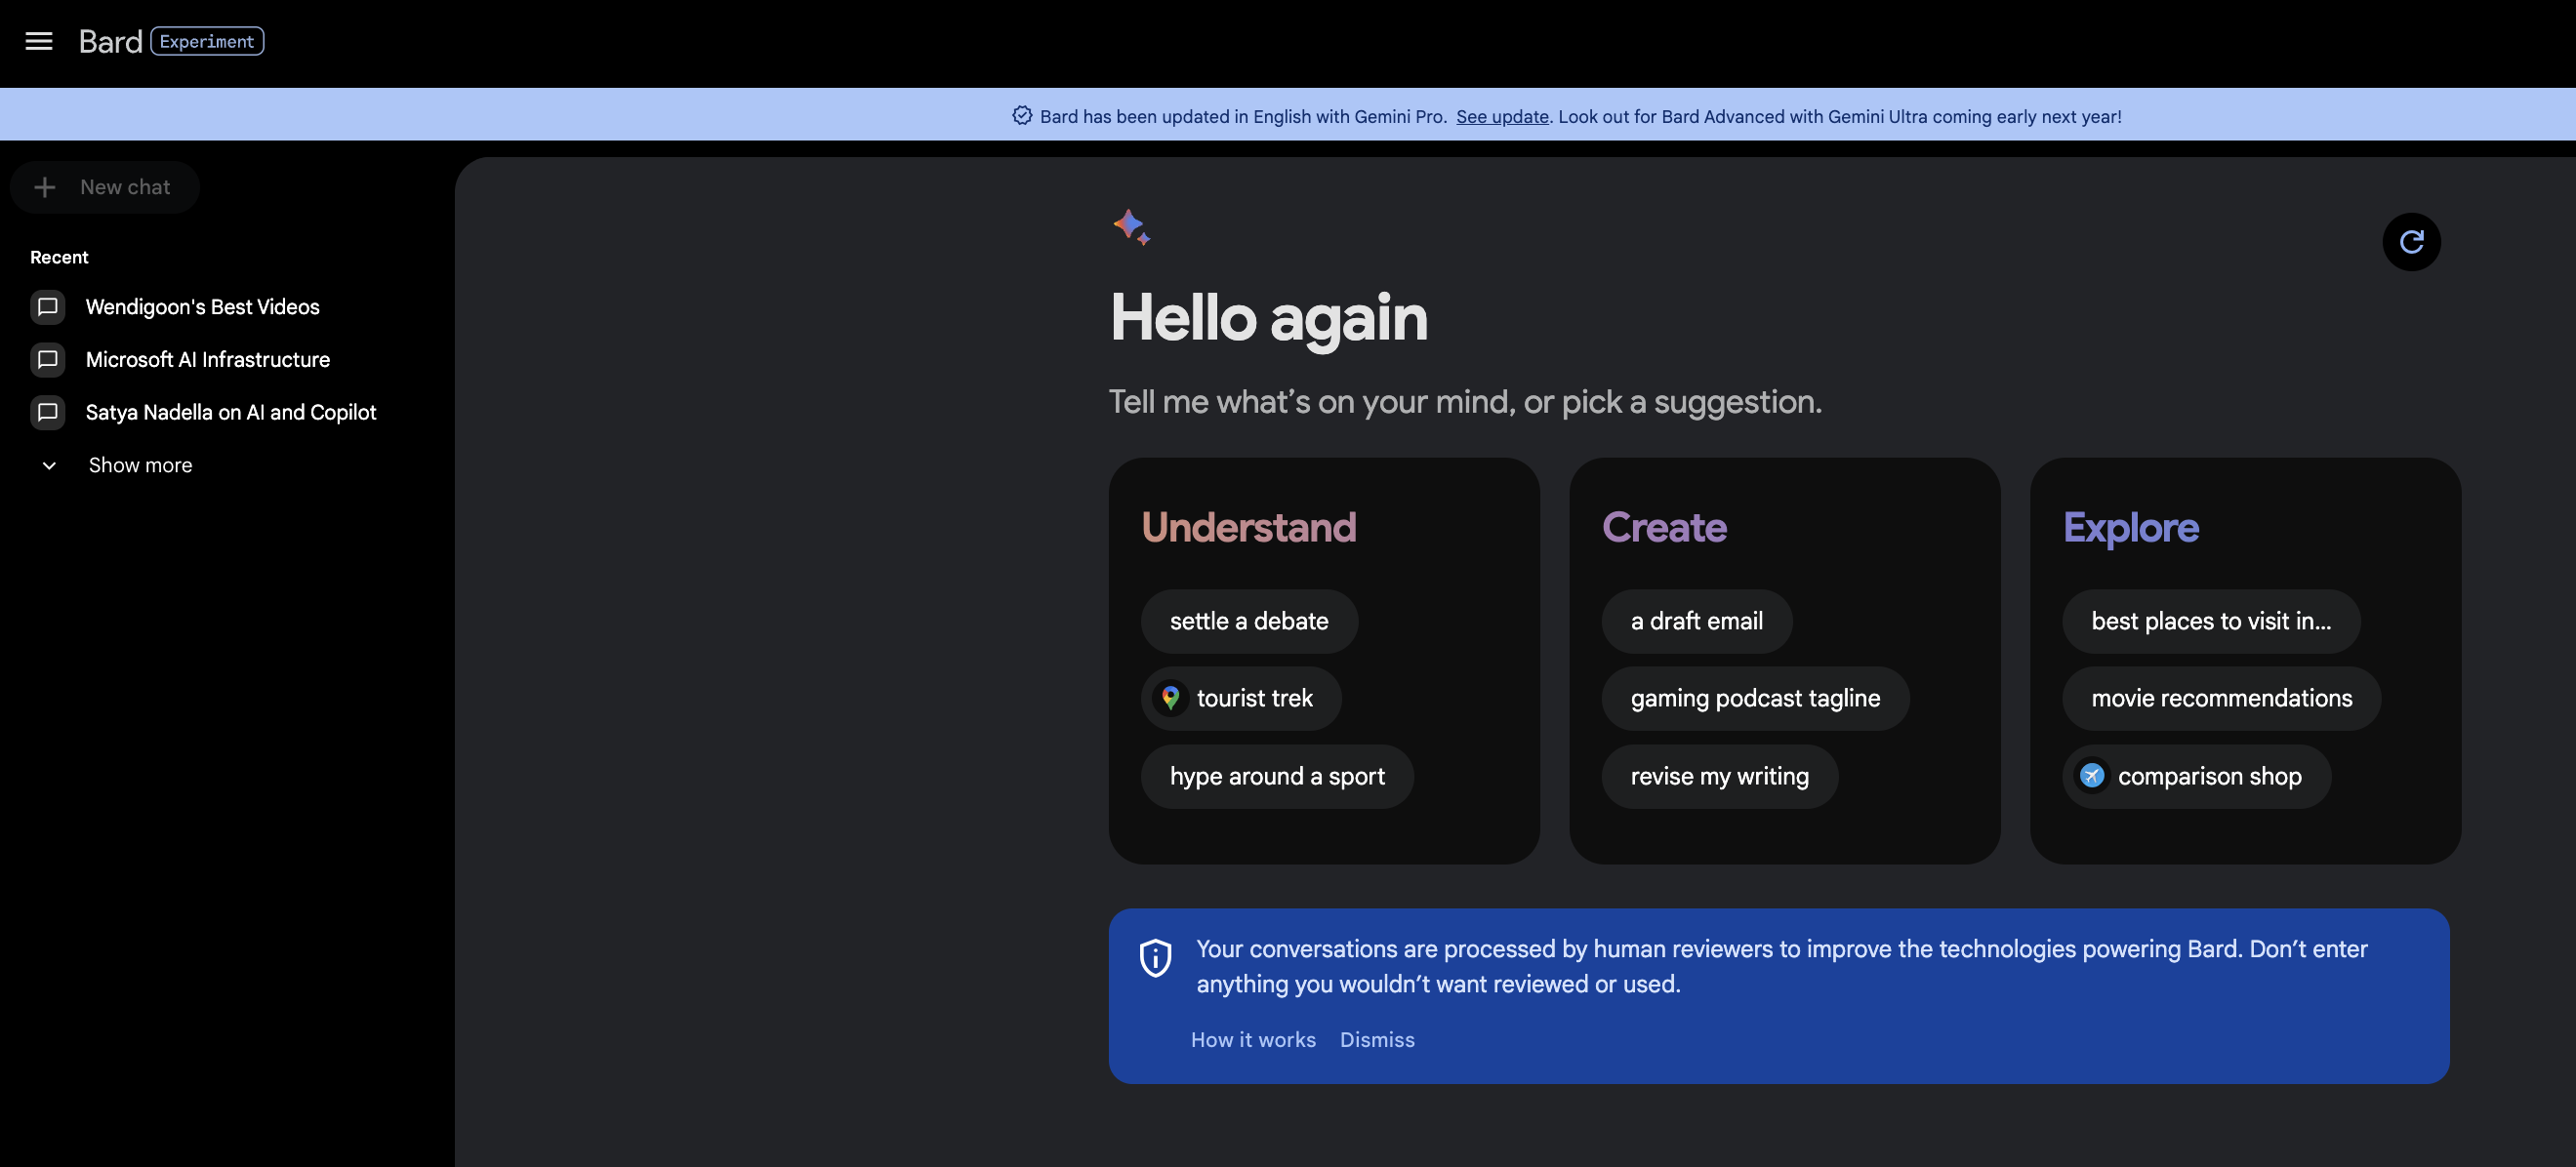Click How it works link in banner

coord(1253,1039)
